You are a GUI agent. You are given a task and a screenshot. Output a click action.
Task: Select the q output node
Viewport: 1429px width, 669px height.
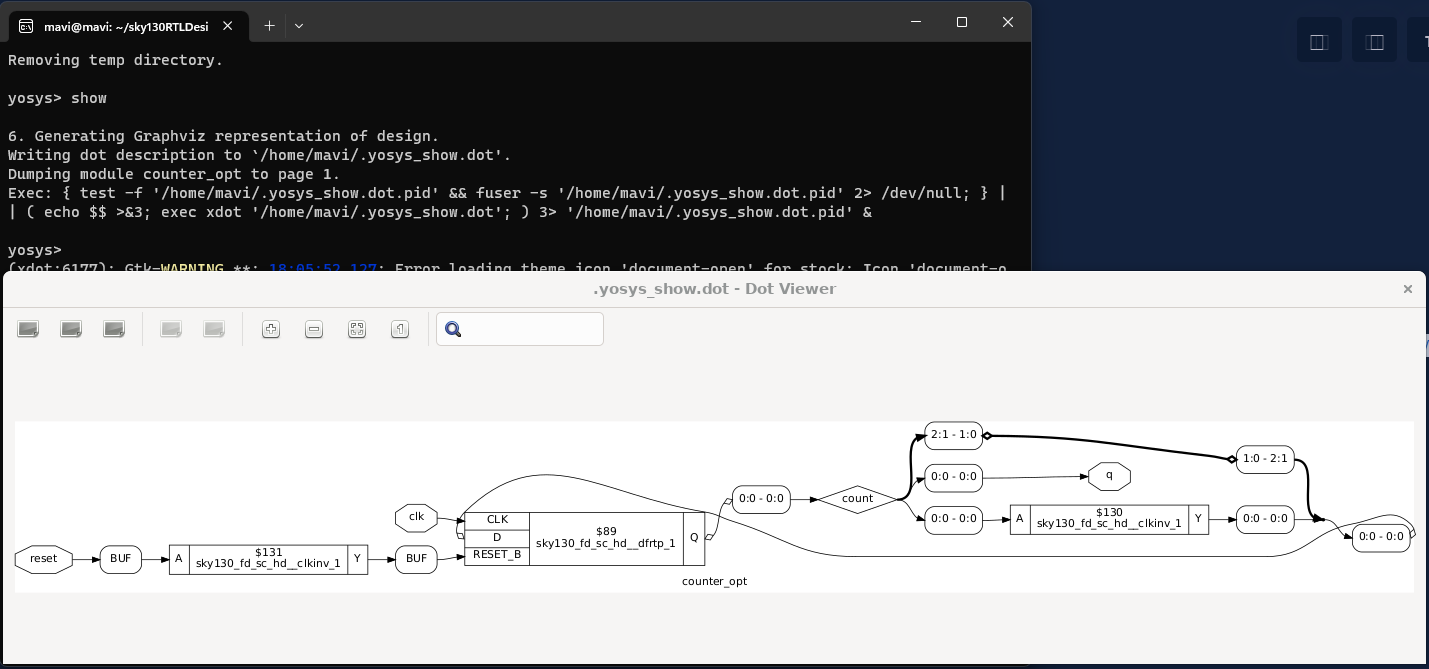coord(1109,477)
